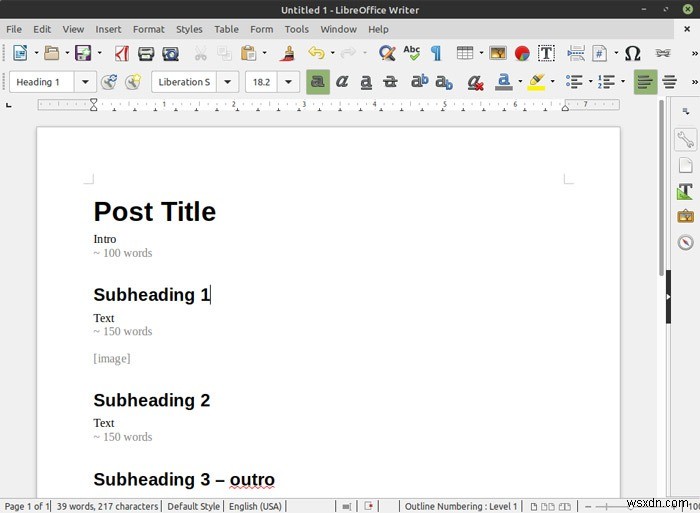Select Clone Formatting paintbrush
This screenshot has width=700, height=513.
coord(289,53)
